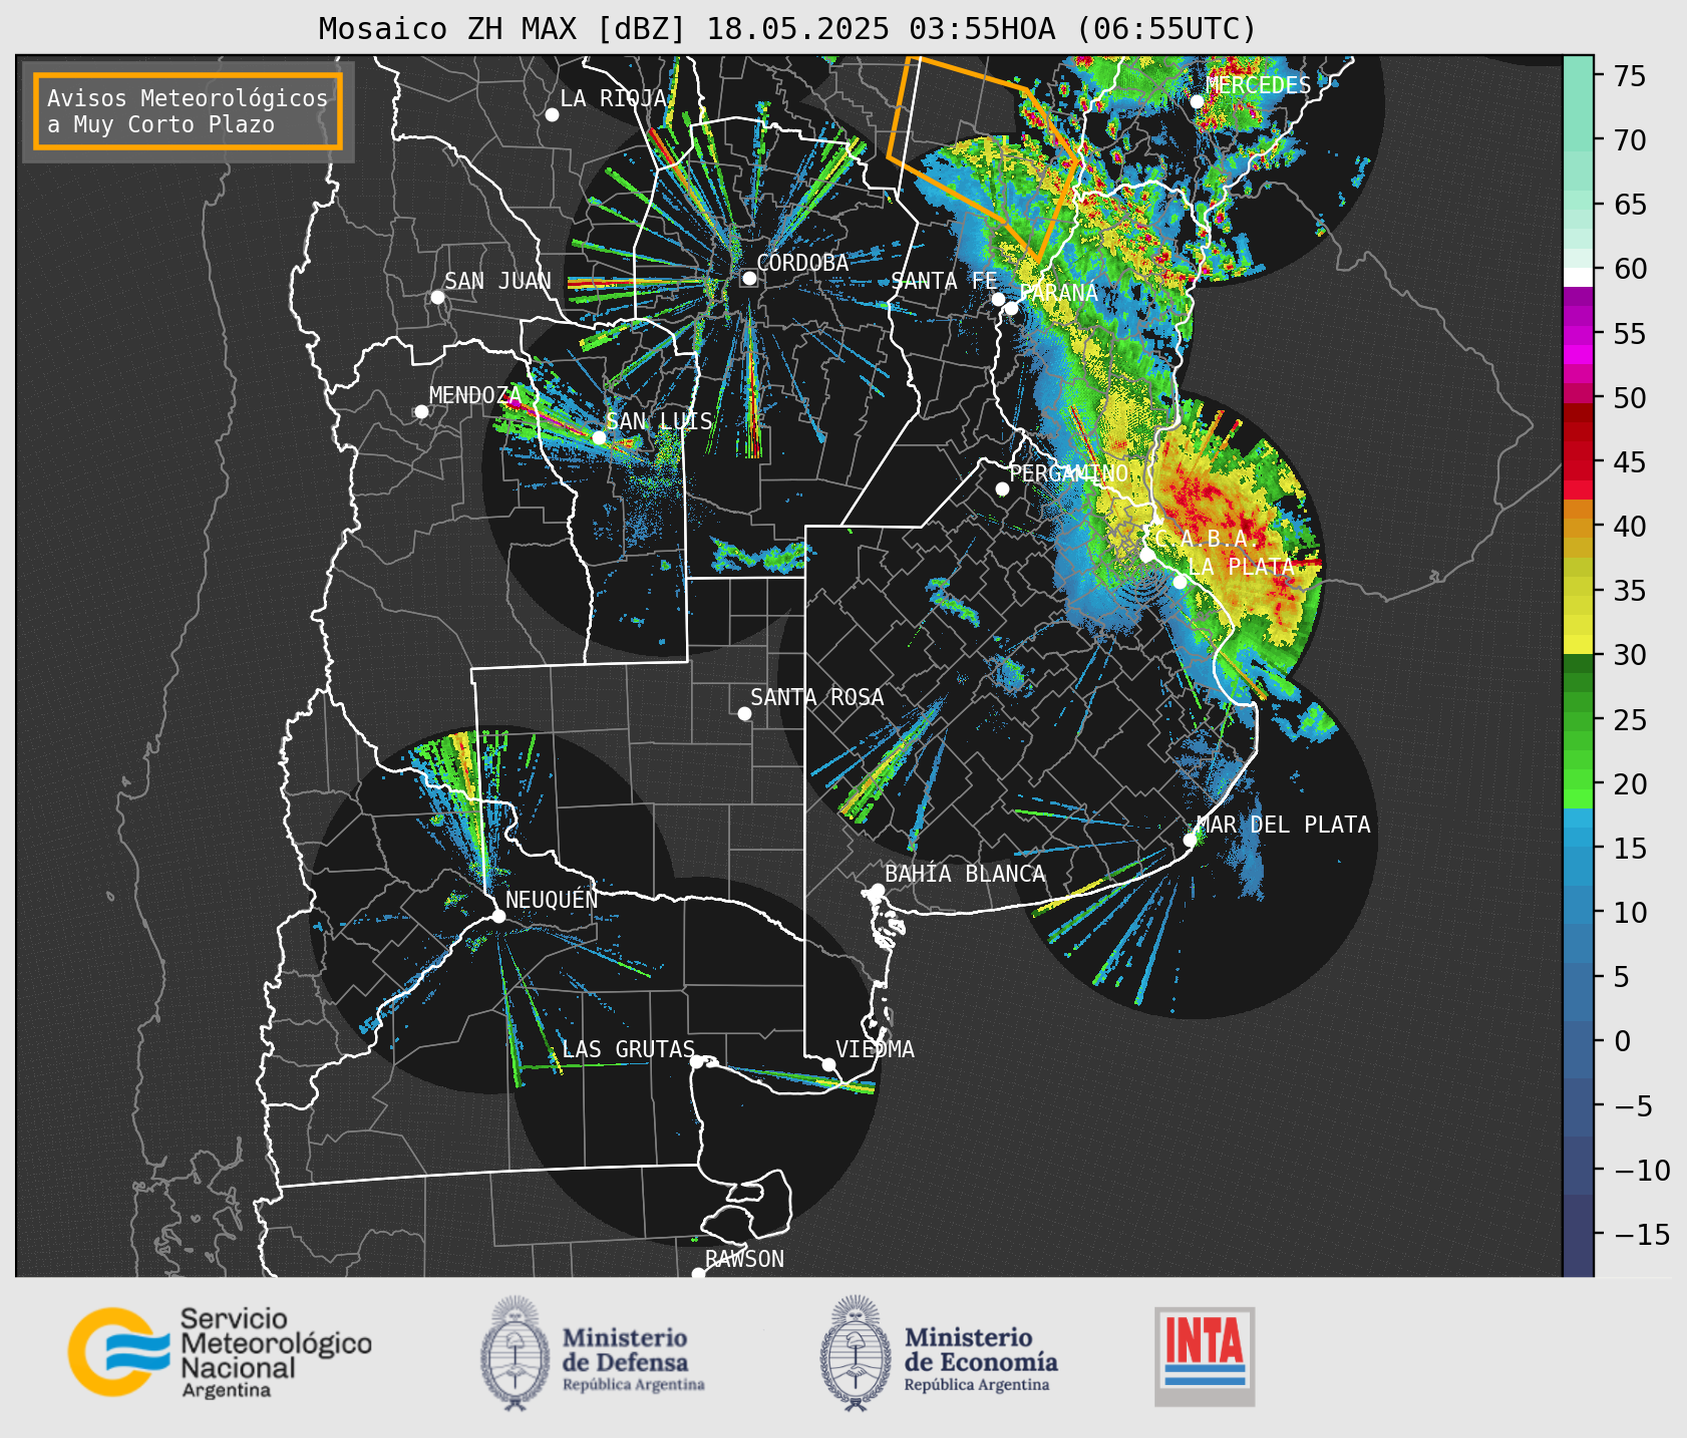
Task: Select the CORDOBA city label
Action: [802, 263]
